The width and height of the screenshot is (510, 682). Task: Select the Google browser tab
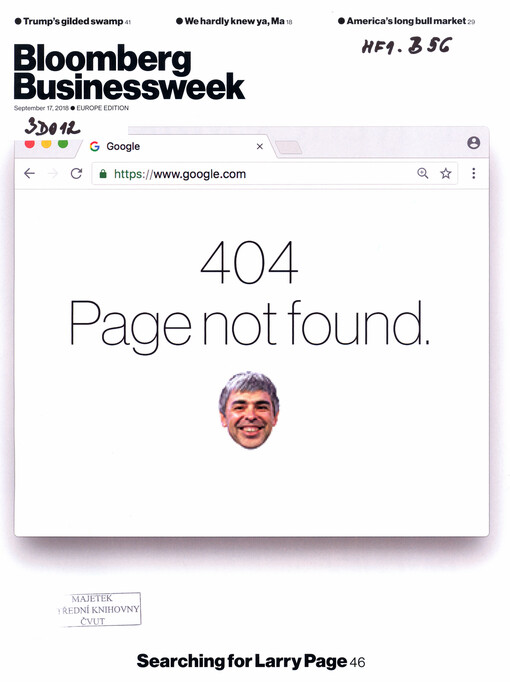tap(174, 147)
